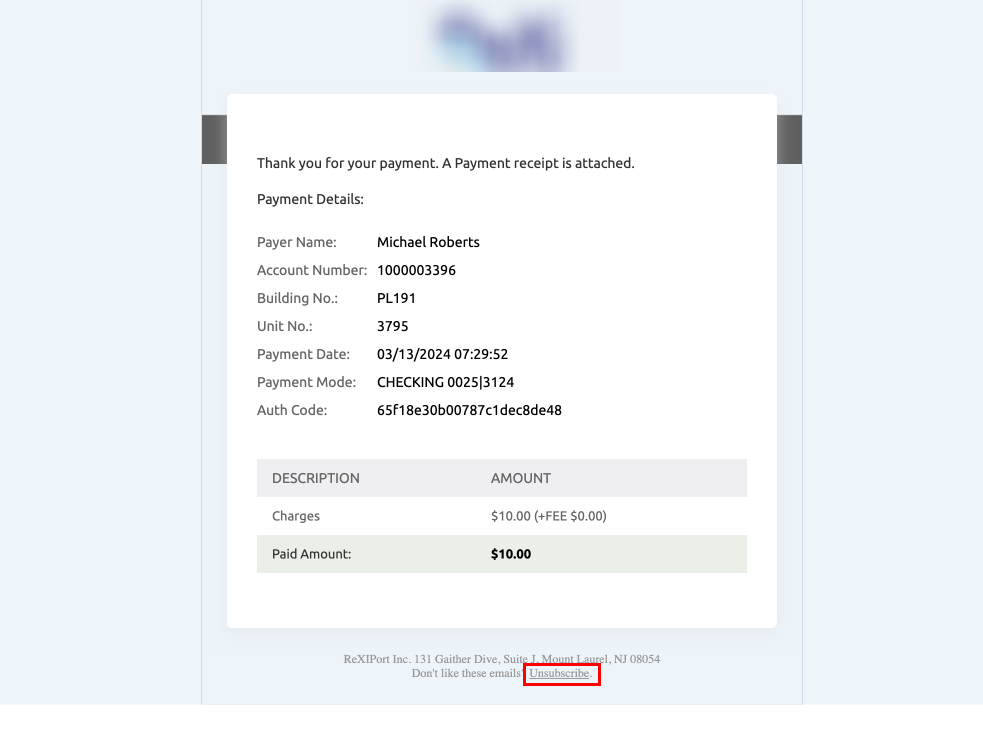
Task: Click the payment mode CHECKING 0025|3124
Action: (445, 382)
